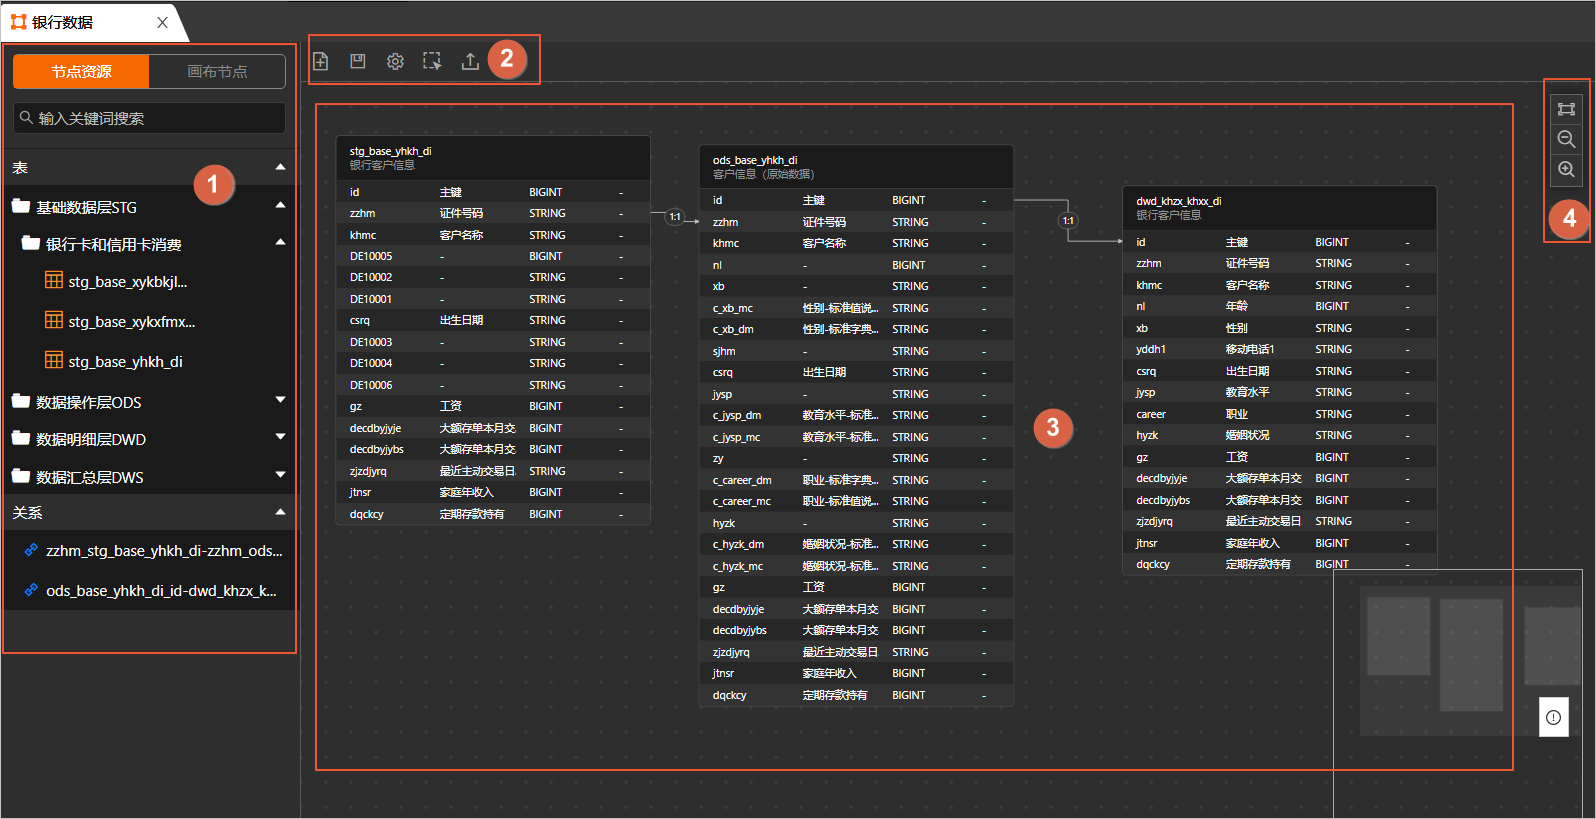Select dwd_khzx_khxx_di node header on canvas
The image size is (1596, 819).
tap(1279, 208)
